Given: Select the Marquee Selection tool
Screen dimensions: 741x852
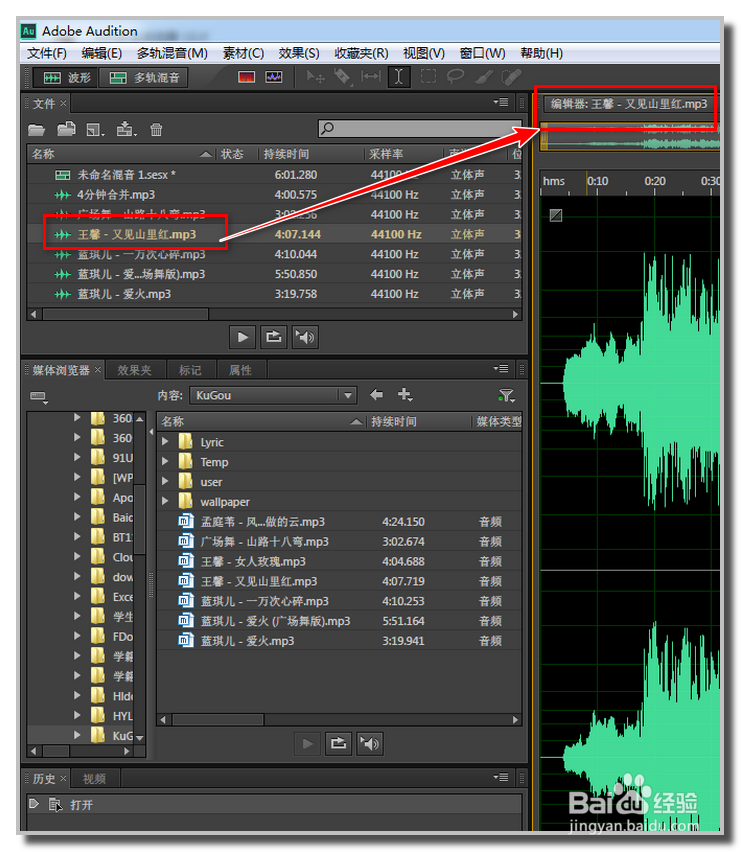Looking at the screenshot, I should point(428,77).
